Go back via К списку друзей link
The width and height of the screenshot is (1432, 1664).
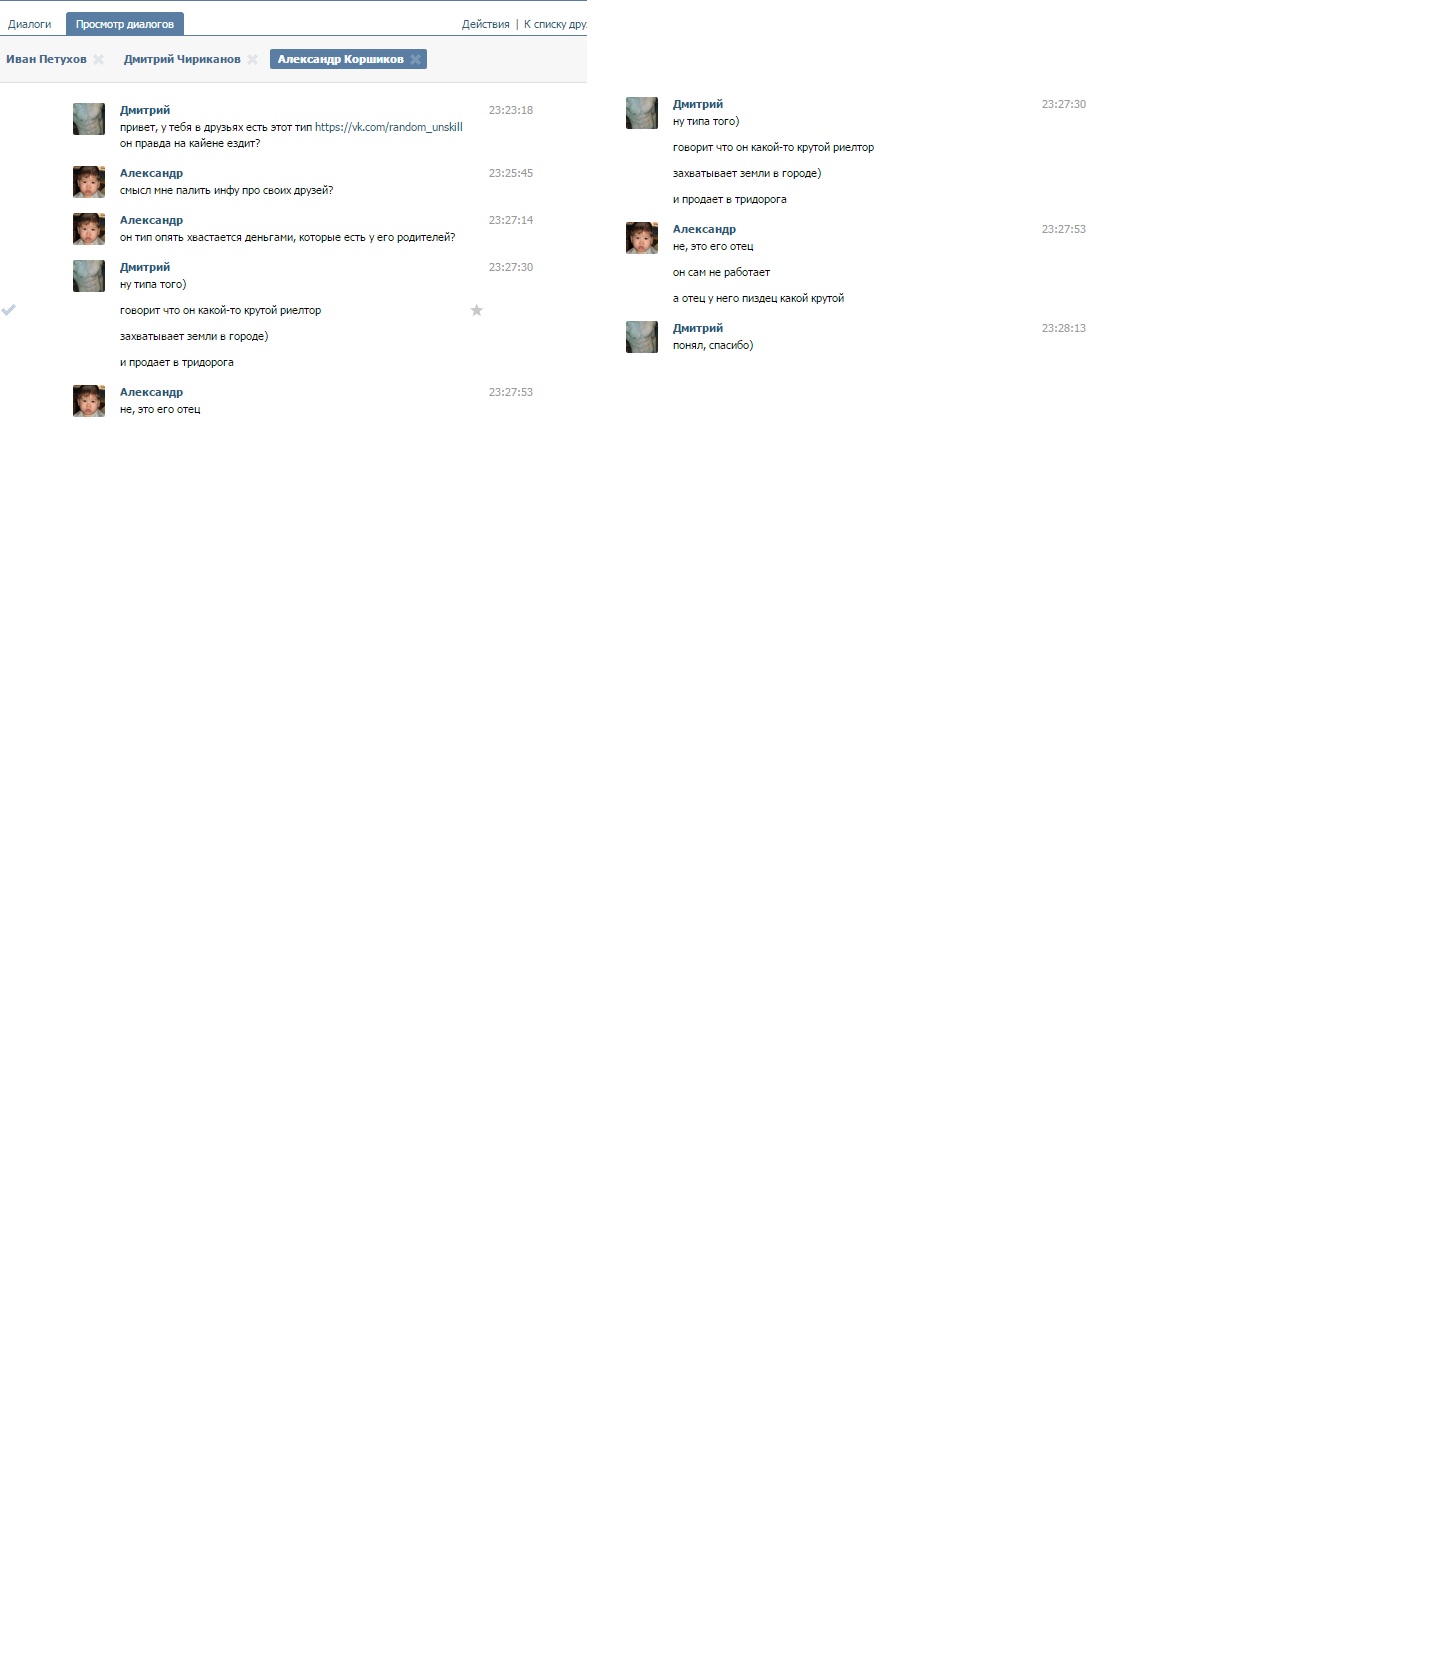(x=555, y=24)
